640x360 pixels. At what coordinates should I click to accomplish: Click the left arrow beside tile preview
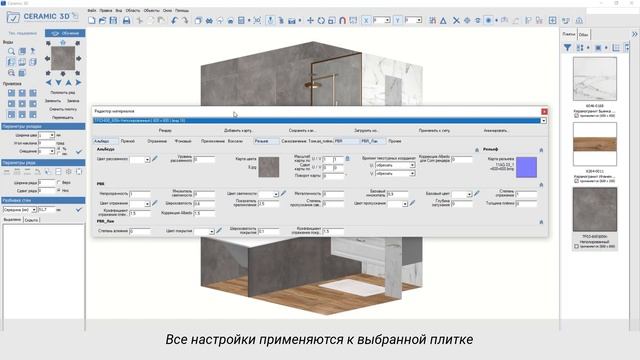point(47,58)
